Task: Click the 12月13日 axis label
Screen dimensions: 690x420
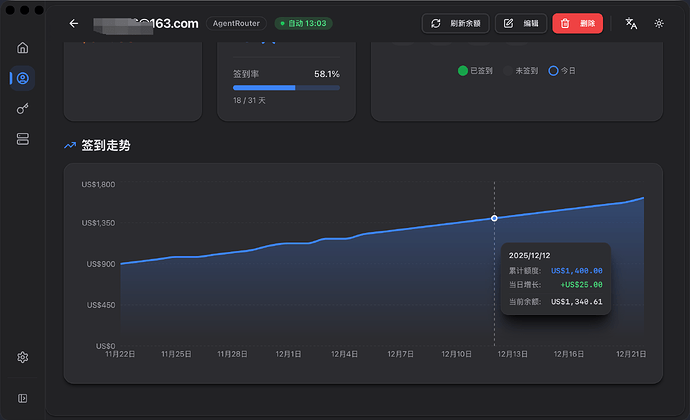Action: [x=513, y=354]
